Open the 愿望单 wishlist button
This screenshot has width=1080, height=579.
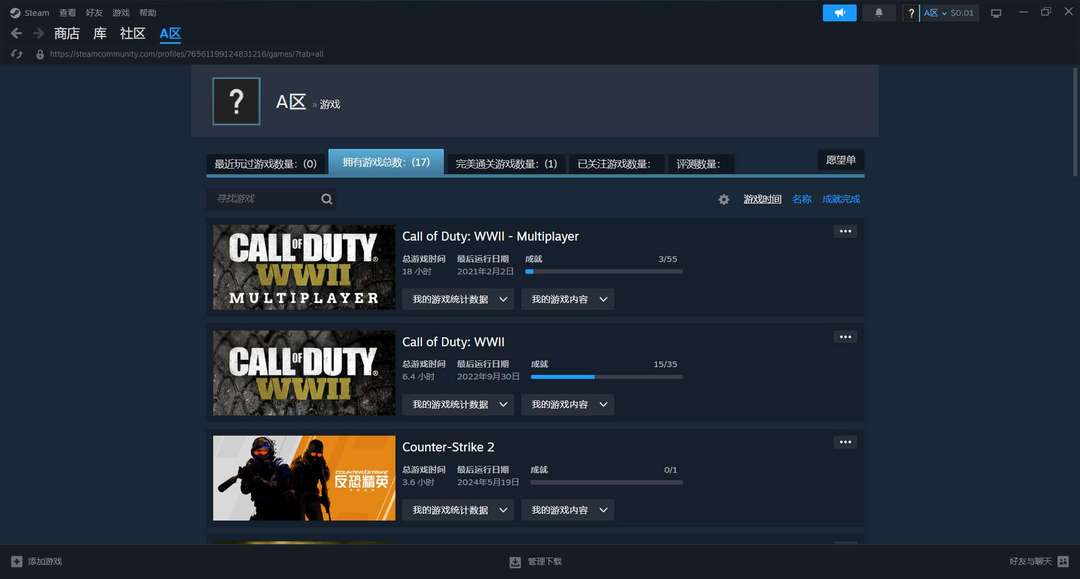pyautogui.click(x=840, y=160)
